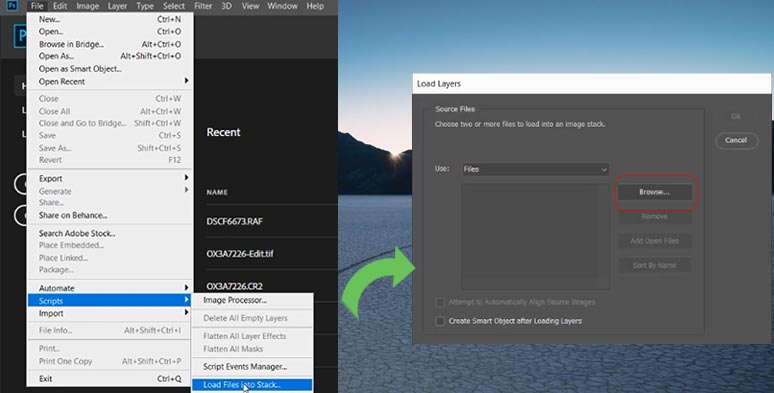Choose Exit from the File menu
Image resolution: width=774 pixels, height=393 pixels.
tap(110, 379)
